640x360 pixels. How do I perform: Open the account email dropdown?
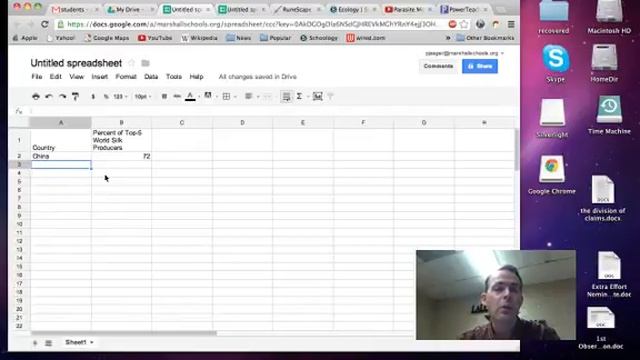point(464,53)
